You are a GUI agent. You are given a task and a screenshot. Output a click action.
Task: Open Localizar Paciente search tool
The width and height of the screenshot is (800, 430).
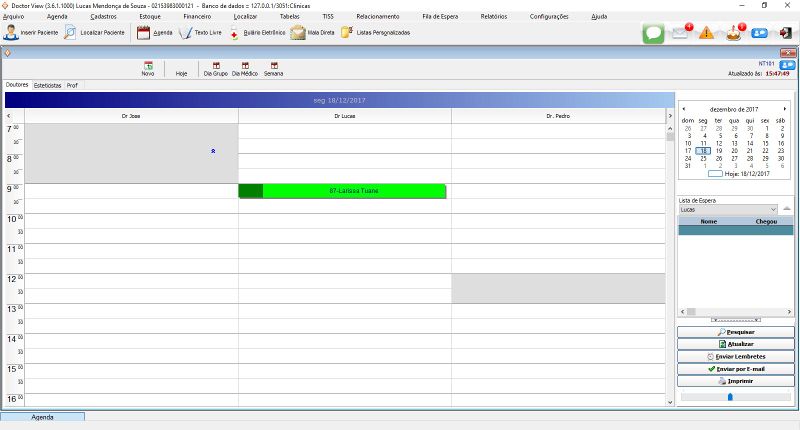tap(71, 33)
